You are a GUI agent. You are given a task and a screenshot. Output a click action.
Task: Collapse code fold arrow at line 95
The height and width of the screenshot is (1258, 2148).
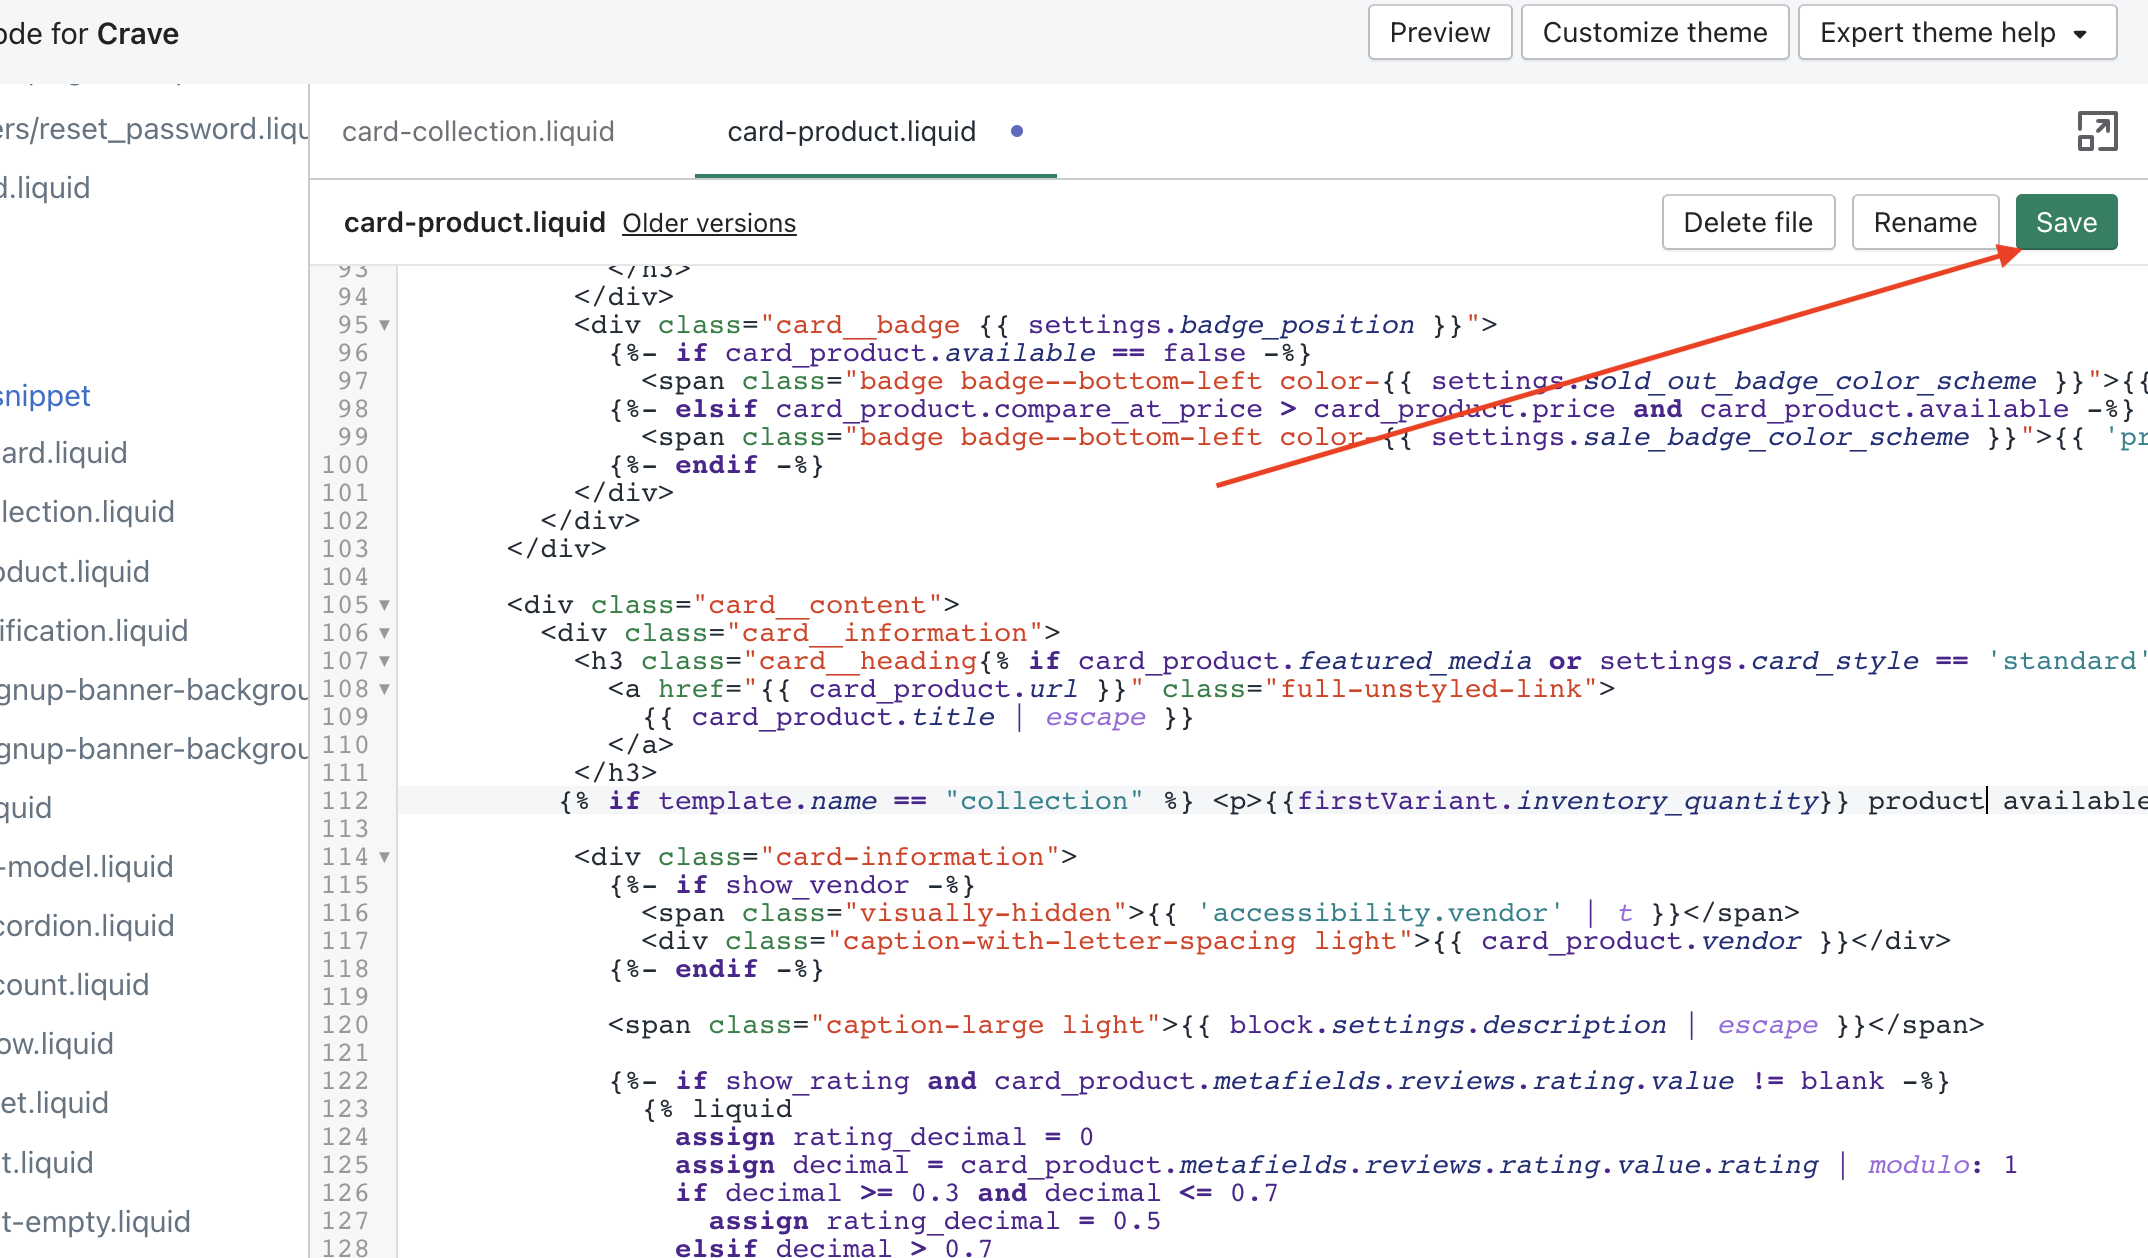[x=384, y=325]
